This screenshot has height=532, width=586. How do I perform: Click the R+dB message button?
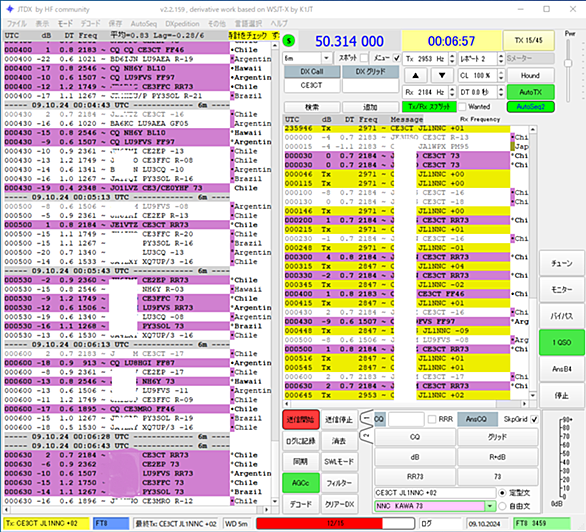(497, 457)
